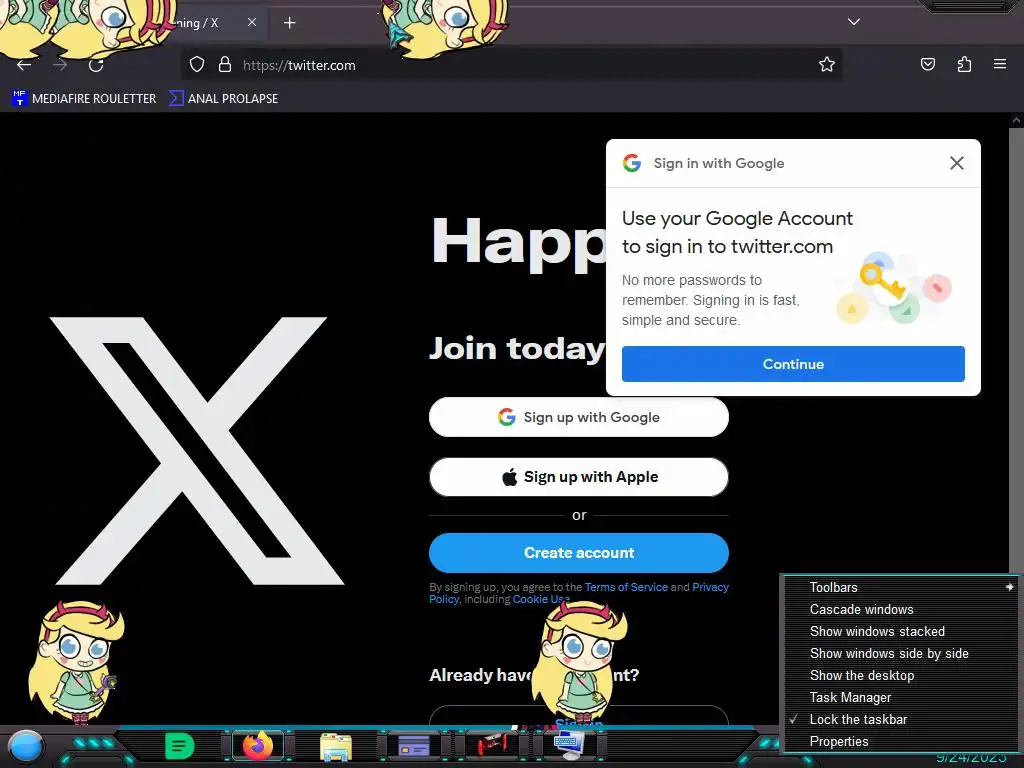This screenshot has height=768, width=1024.
Task: Click the Google logo in popup header
Action: (x=632, y=163)
